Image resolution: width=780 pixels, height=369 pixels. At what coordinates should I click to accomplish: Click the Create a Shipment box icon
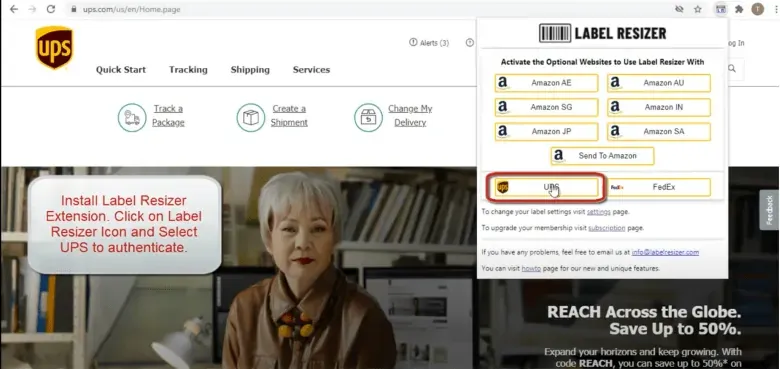251,117
